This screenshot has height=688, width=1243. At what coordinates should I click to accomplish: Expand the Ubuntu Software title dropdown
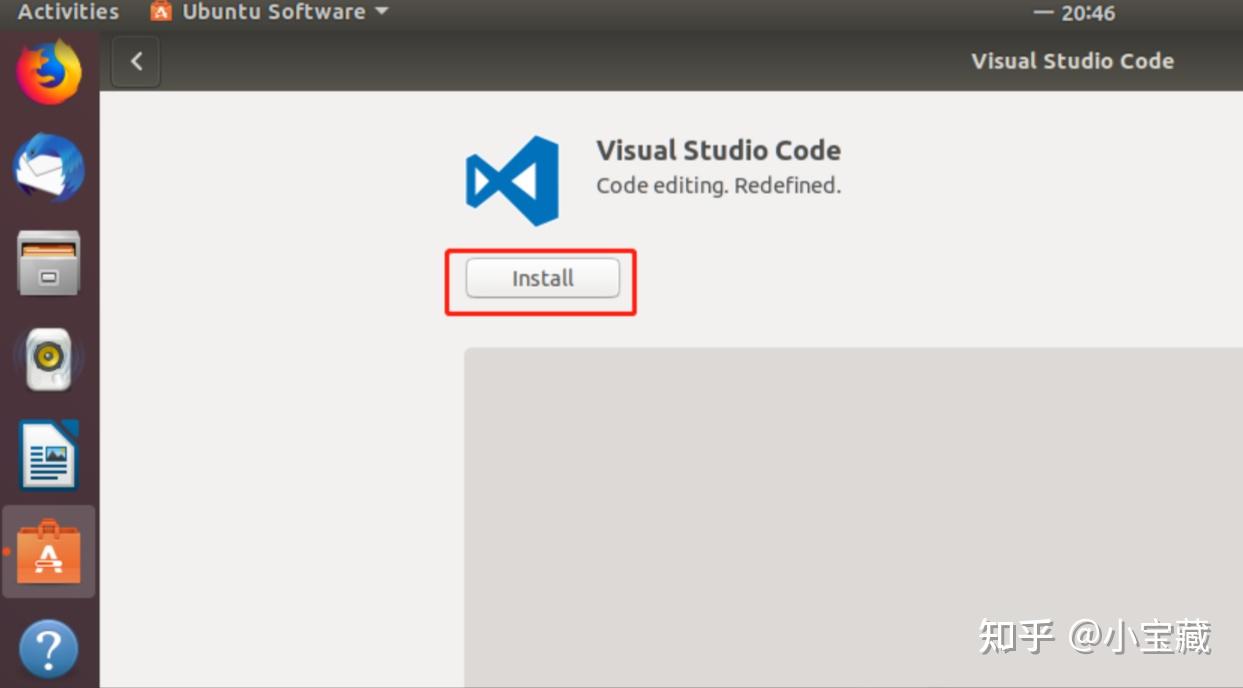click(x=379, y=12)
